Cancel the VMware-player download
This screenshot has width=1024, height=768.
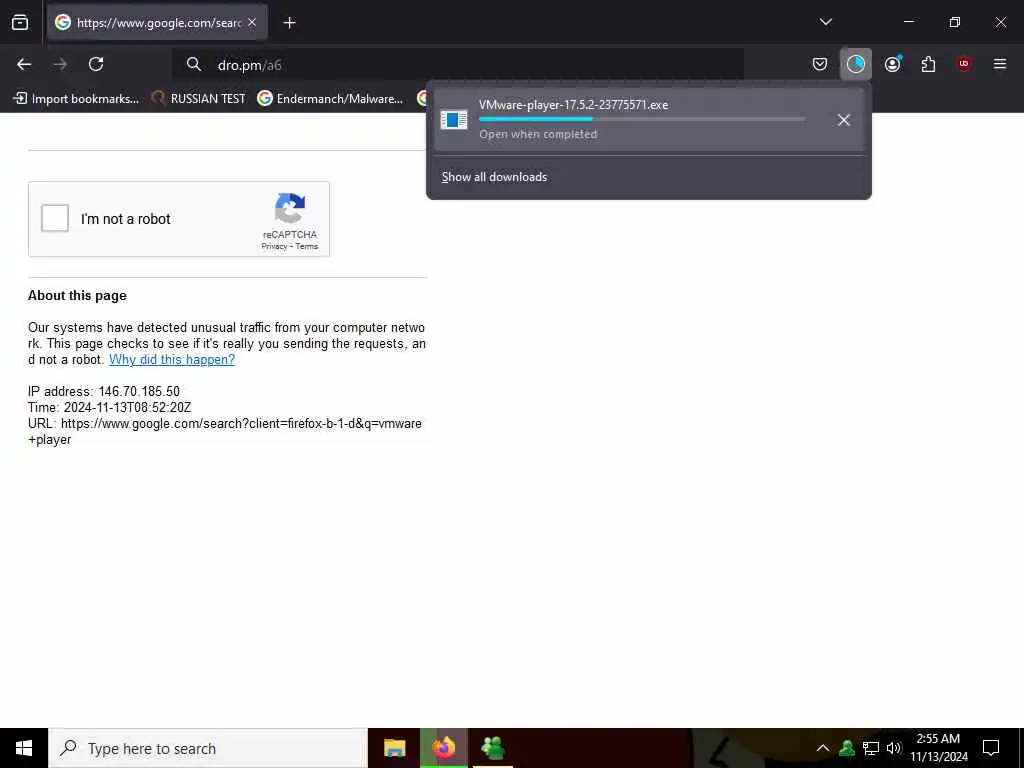(x=844, y=120)
